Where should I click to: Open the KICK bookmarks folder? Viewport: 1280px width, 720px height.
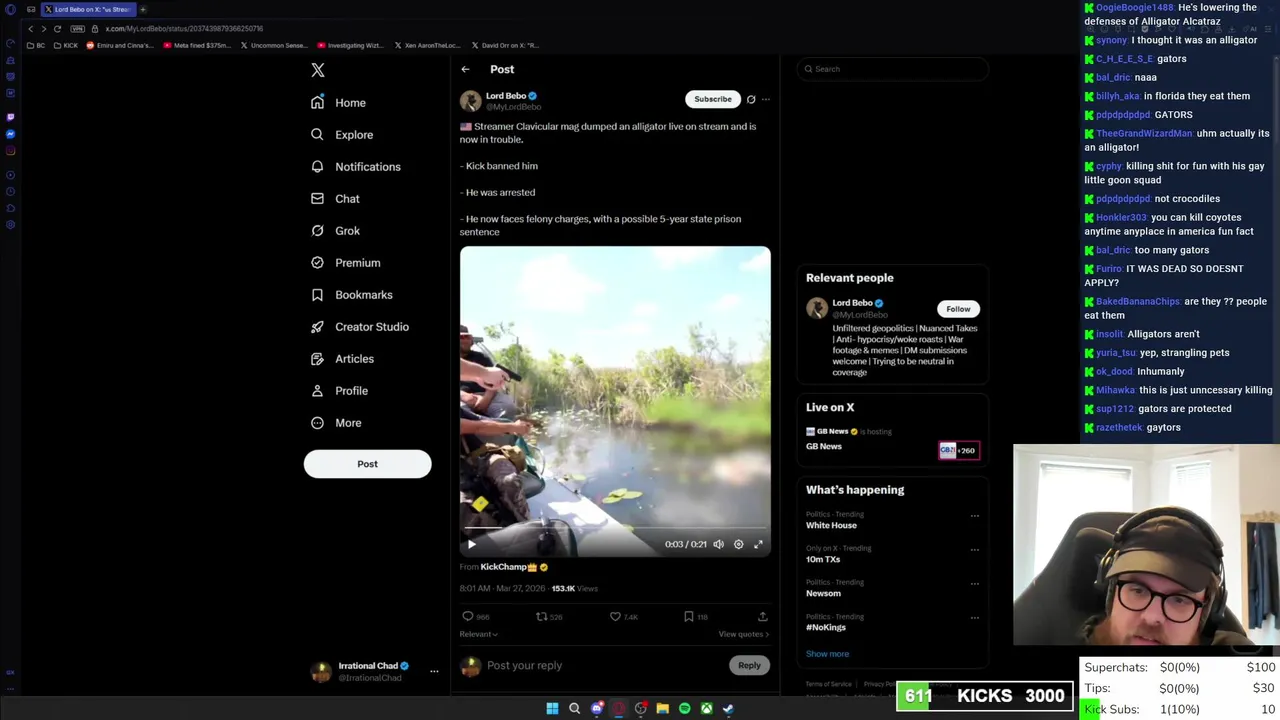coord(66,45)
